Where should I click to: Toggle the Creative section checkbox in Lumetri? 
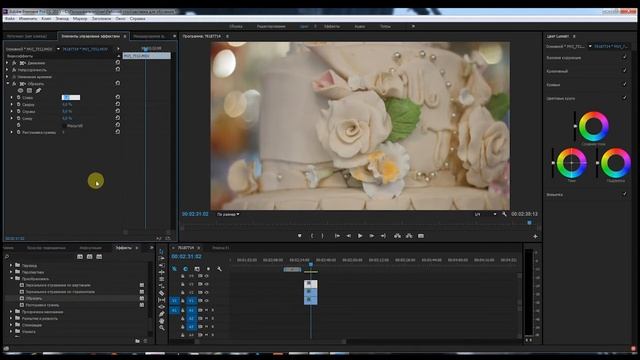624,71
